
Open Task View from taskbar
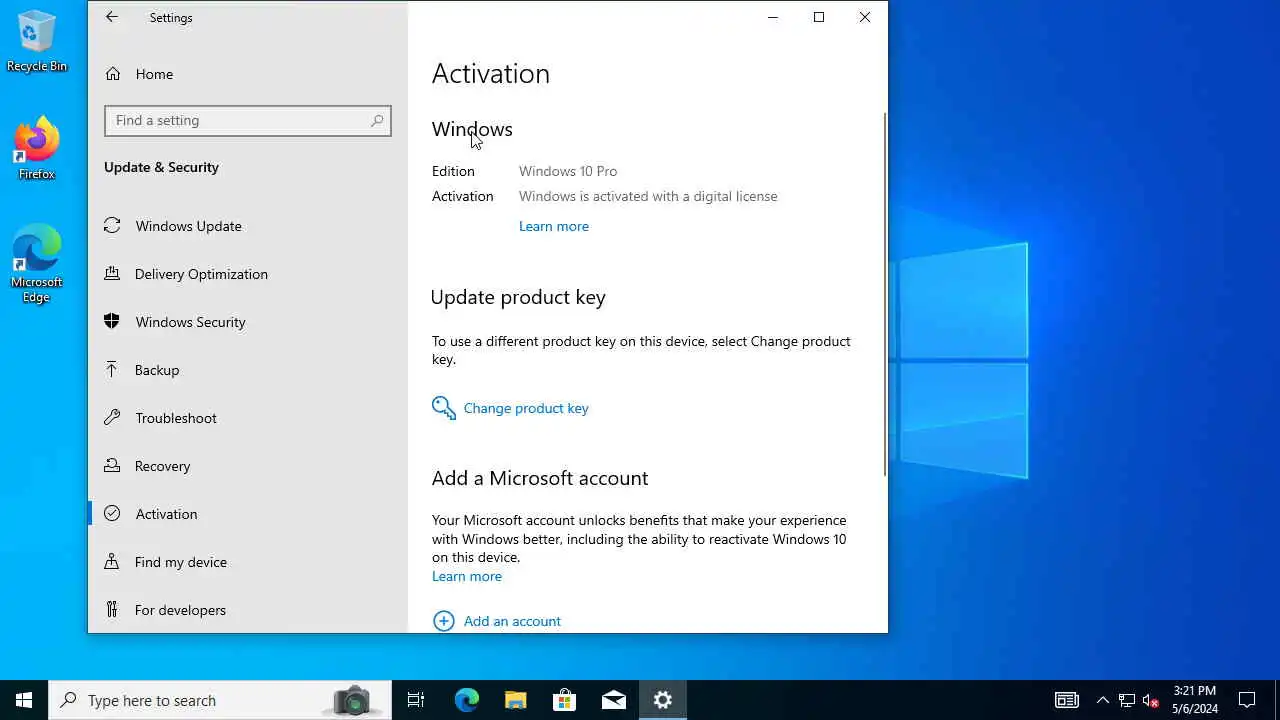click(x=416, y=700)
